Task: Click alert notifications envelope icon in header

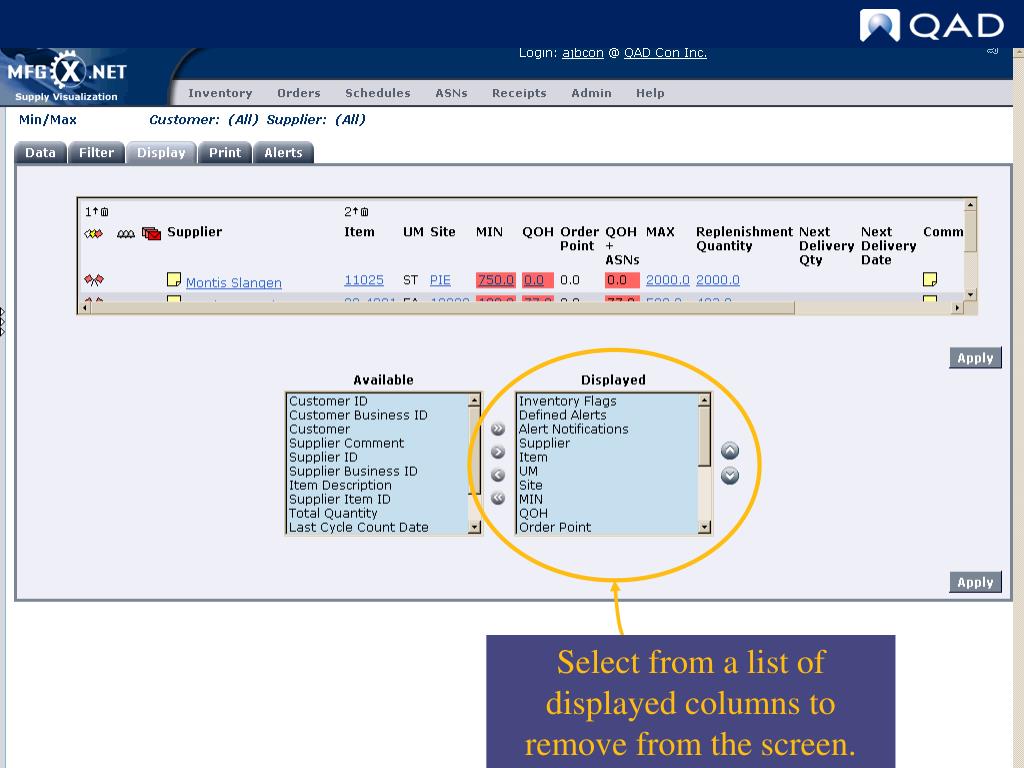Action: tap(152, 233)
